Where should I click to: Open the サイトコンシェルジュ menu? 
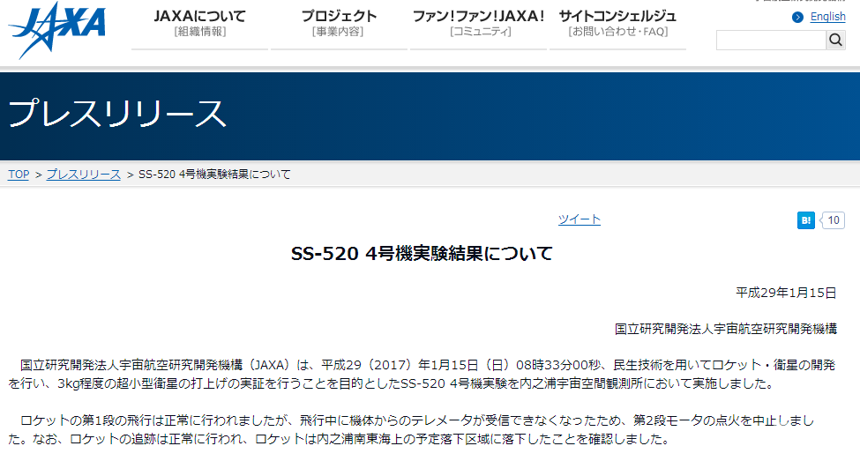click(618, 24)
